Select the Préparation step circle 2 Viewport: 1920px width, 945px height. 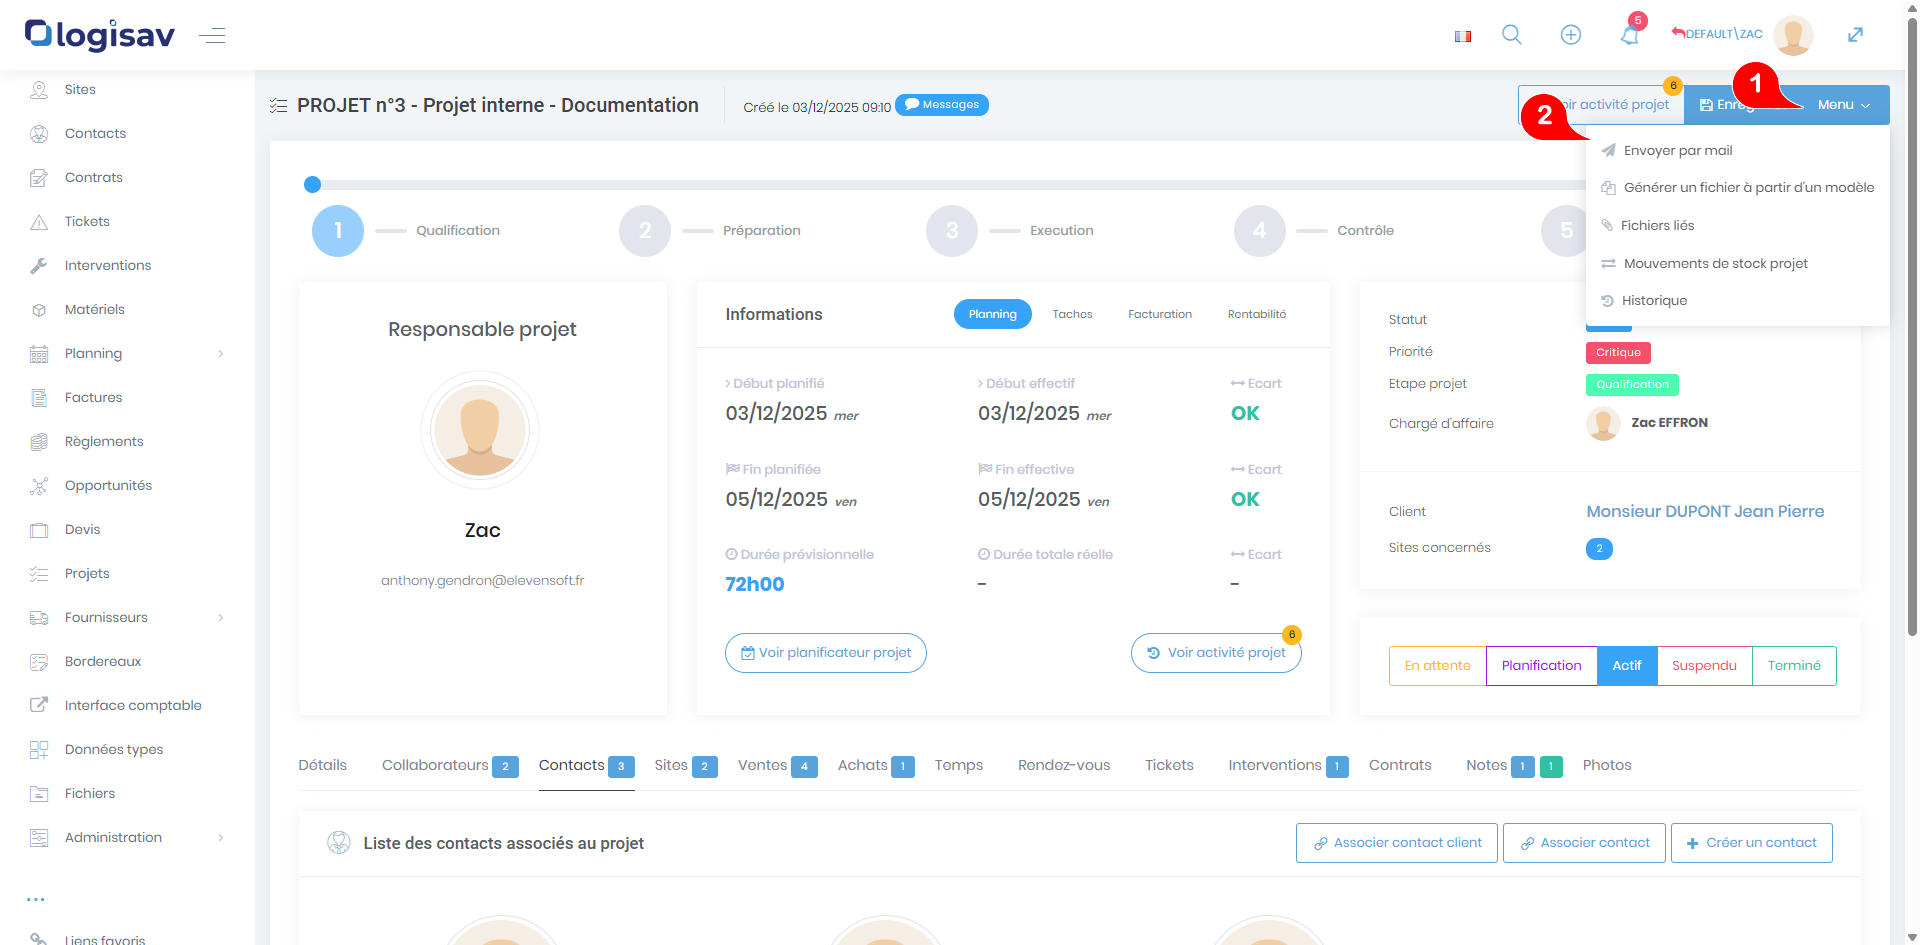pyautogui.click(x=645, y=231)
